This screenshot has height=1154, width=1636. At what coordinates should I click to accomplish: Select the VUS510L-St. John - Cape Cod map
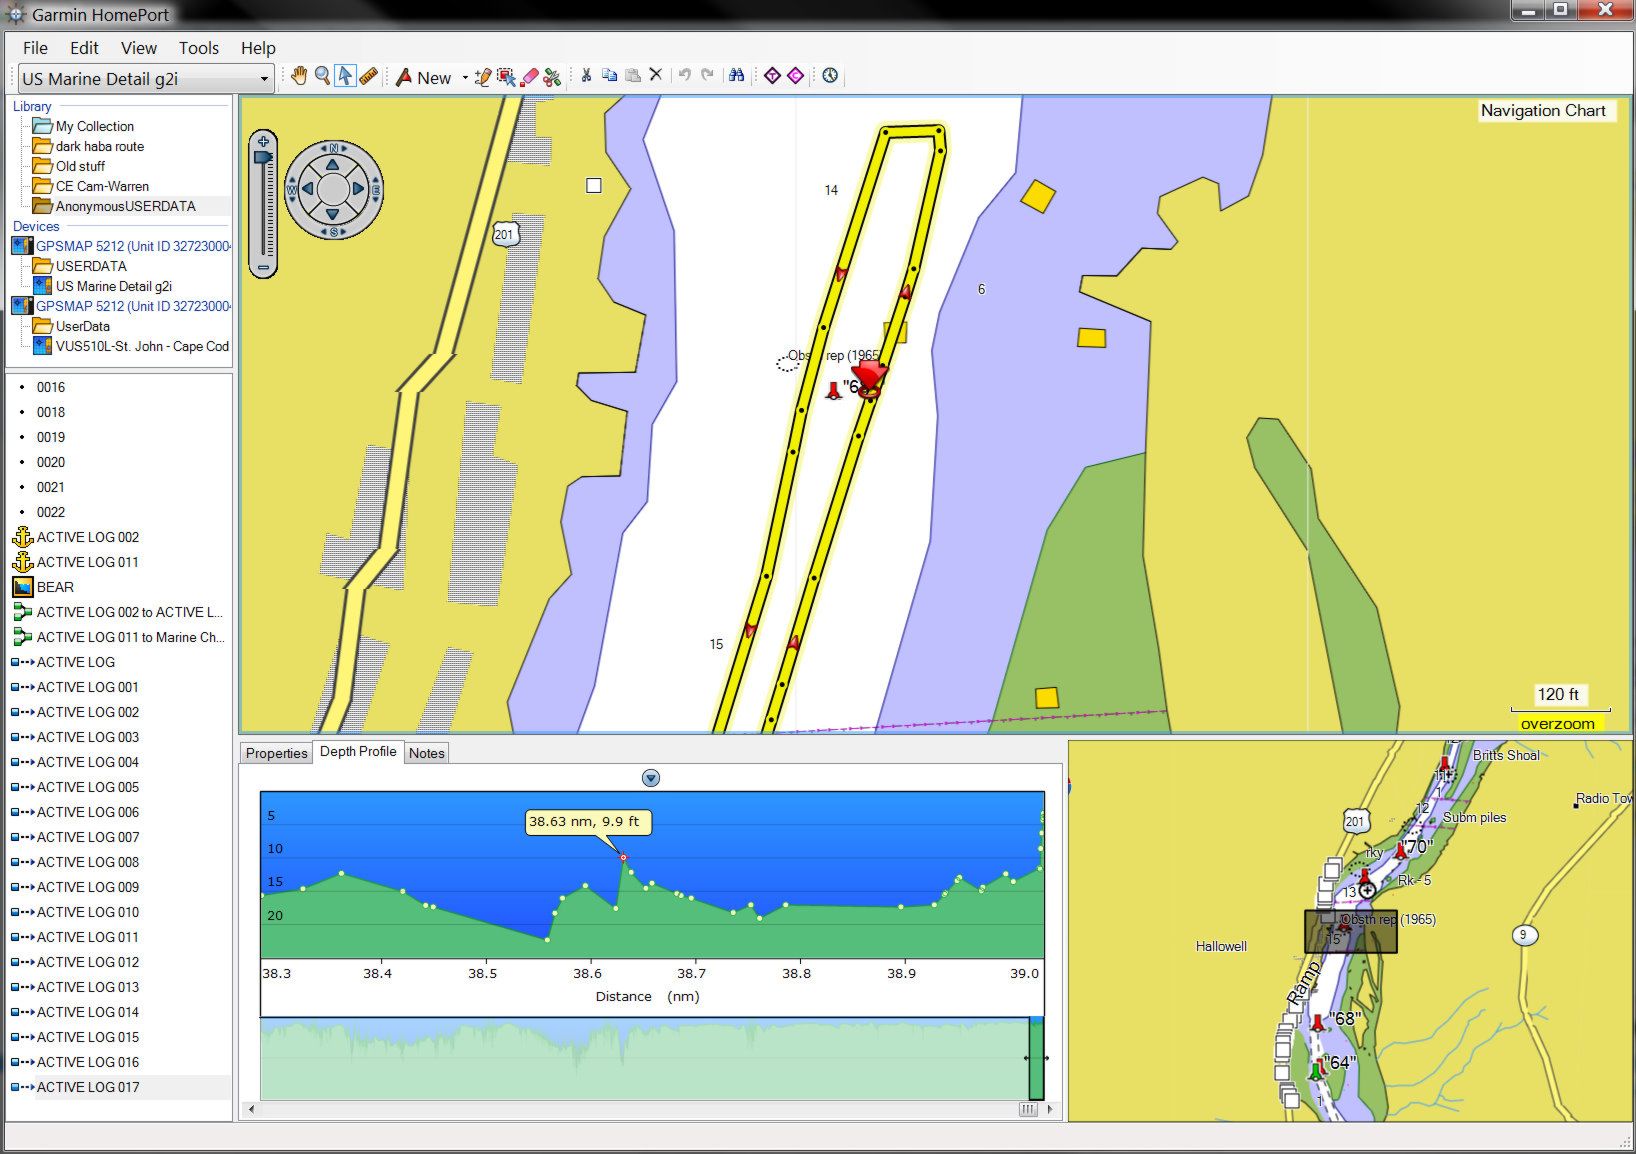click(x=142, y=346)
